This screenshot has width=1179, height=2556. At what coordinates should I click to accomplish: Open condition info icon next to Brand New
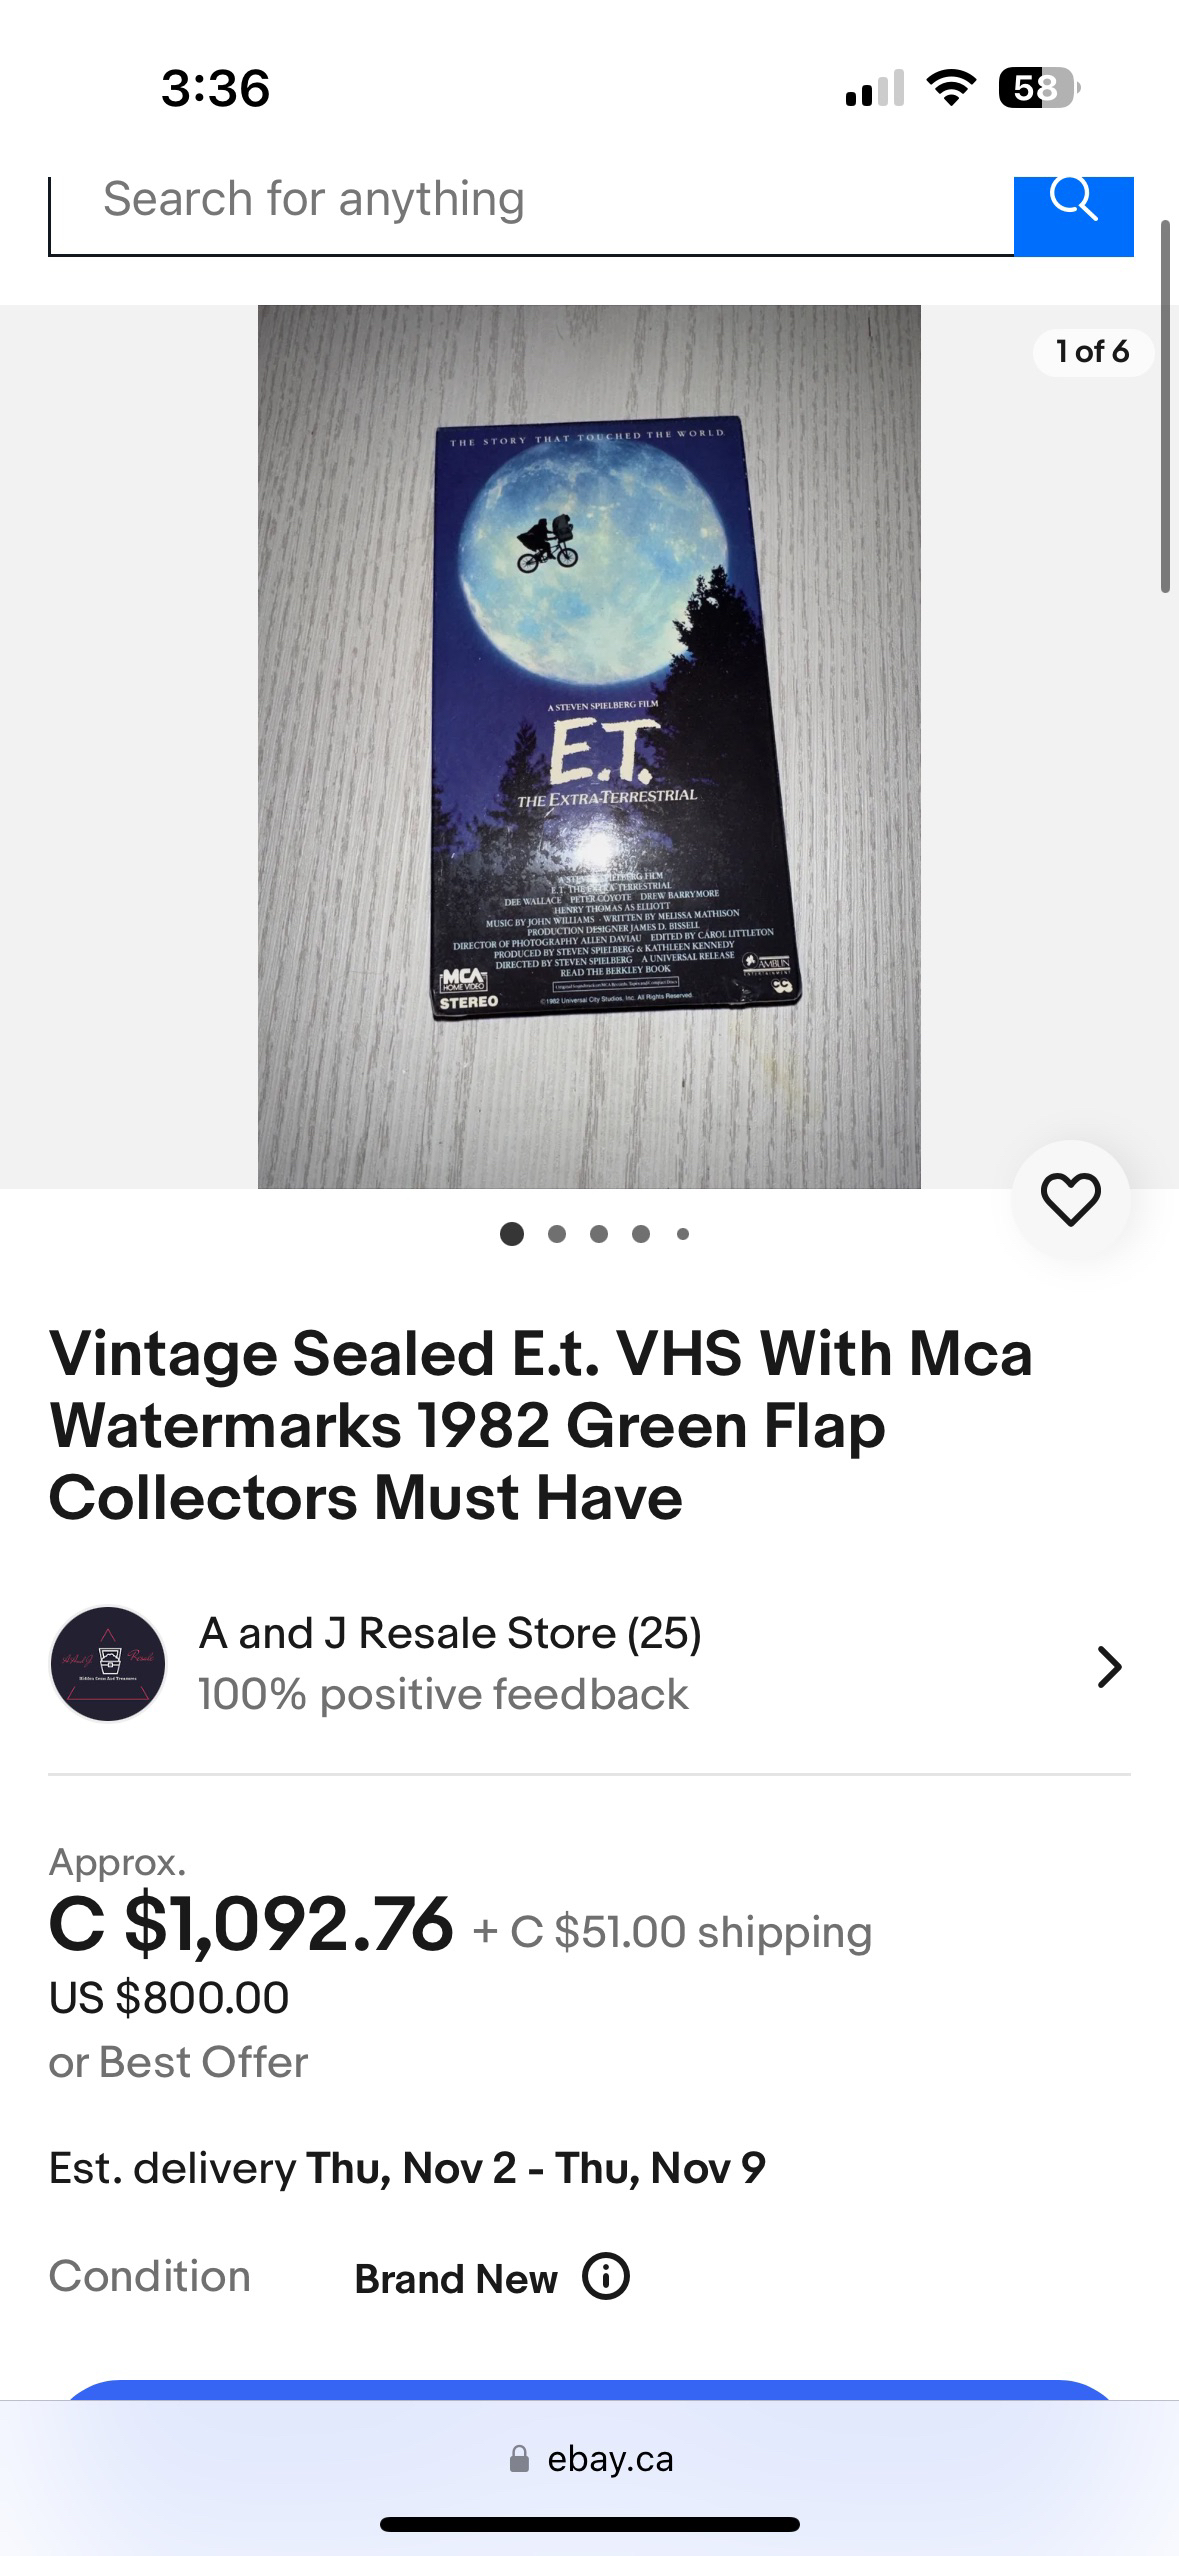pos(606,2277)
